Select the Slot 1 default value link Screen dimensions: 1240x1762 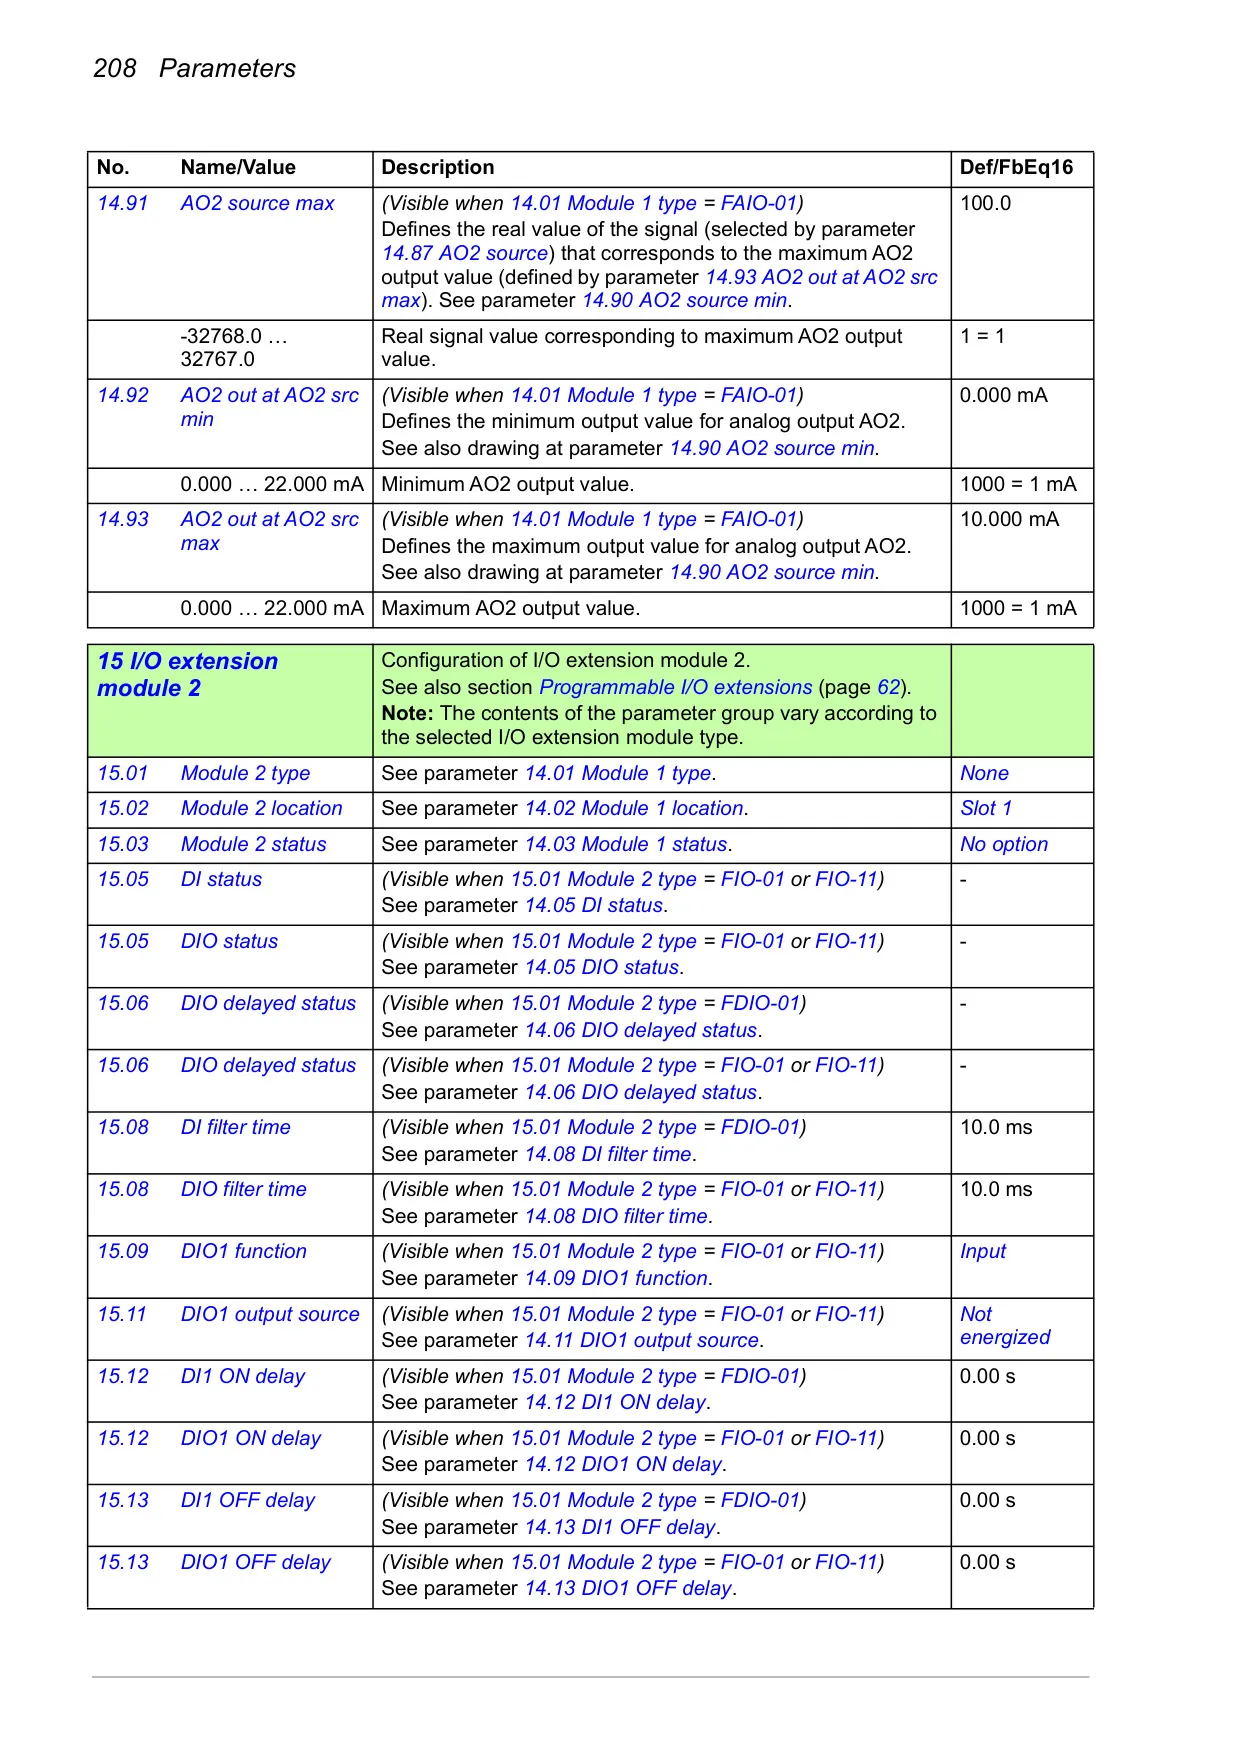[986, 808]
